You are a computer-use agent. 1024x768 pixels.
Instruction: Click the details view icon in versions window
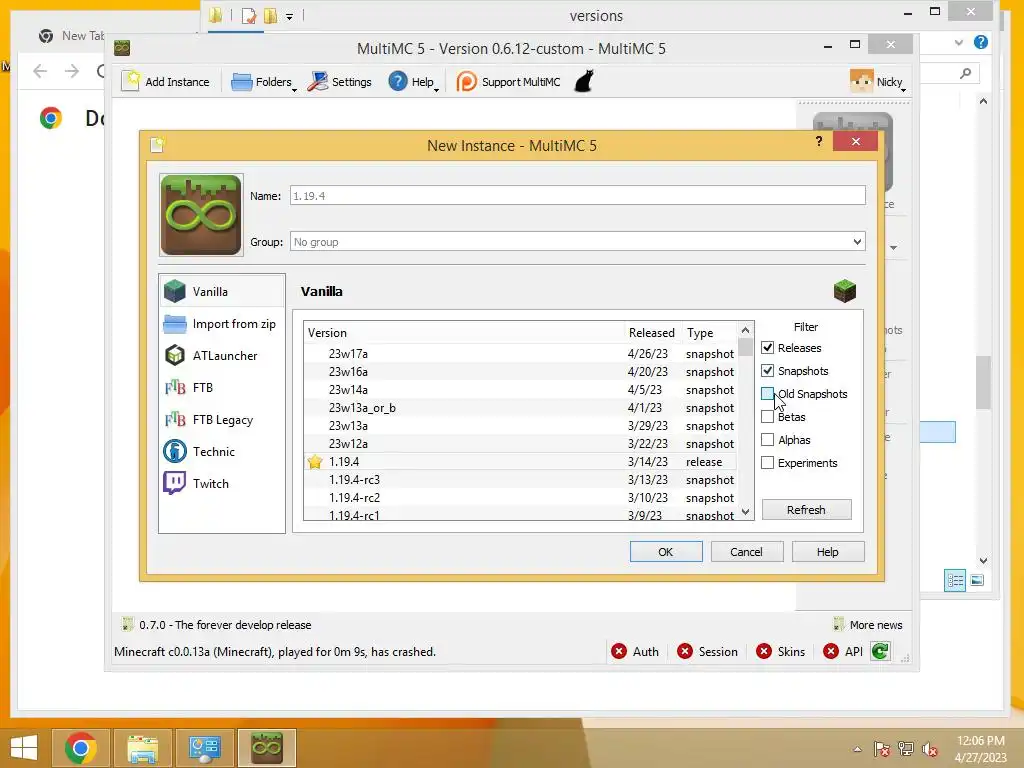[955, 580]
